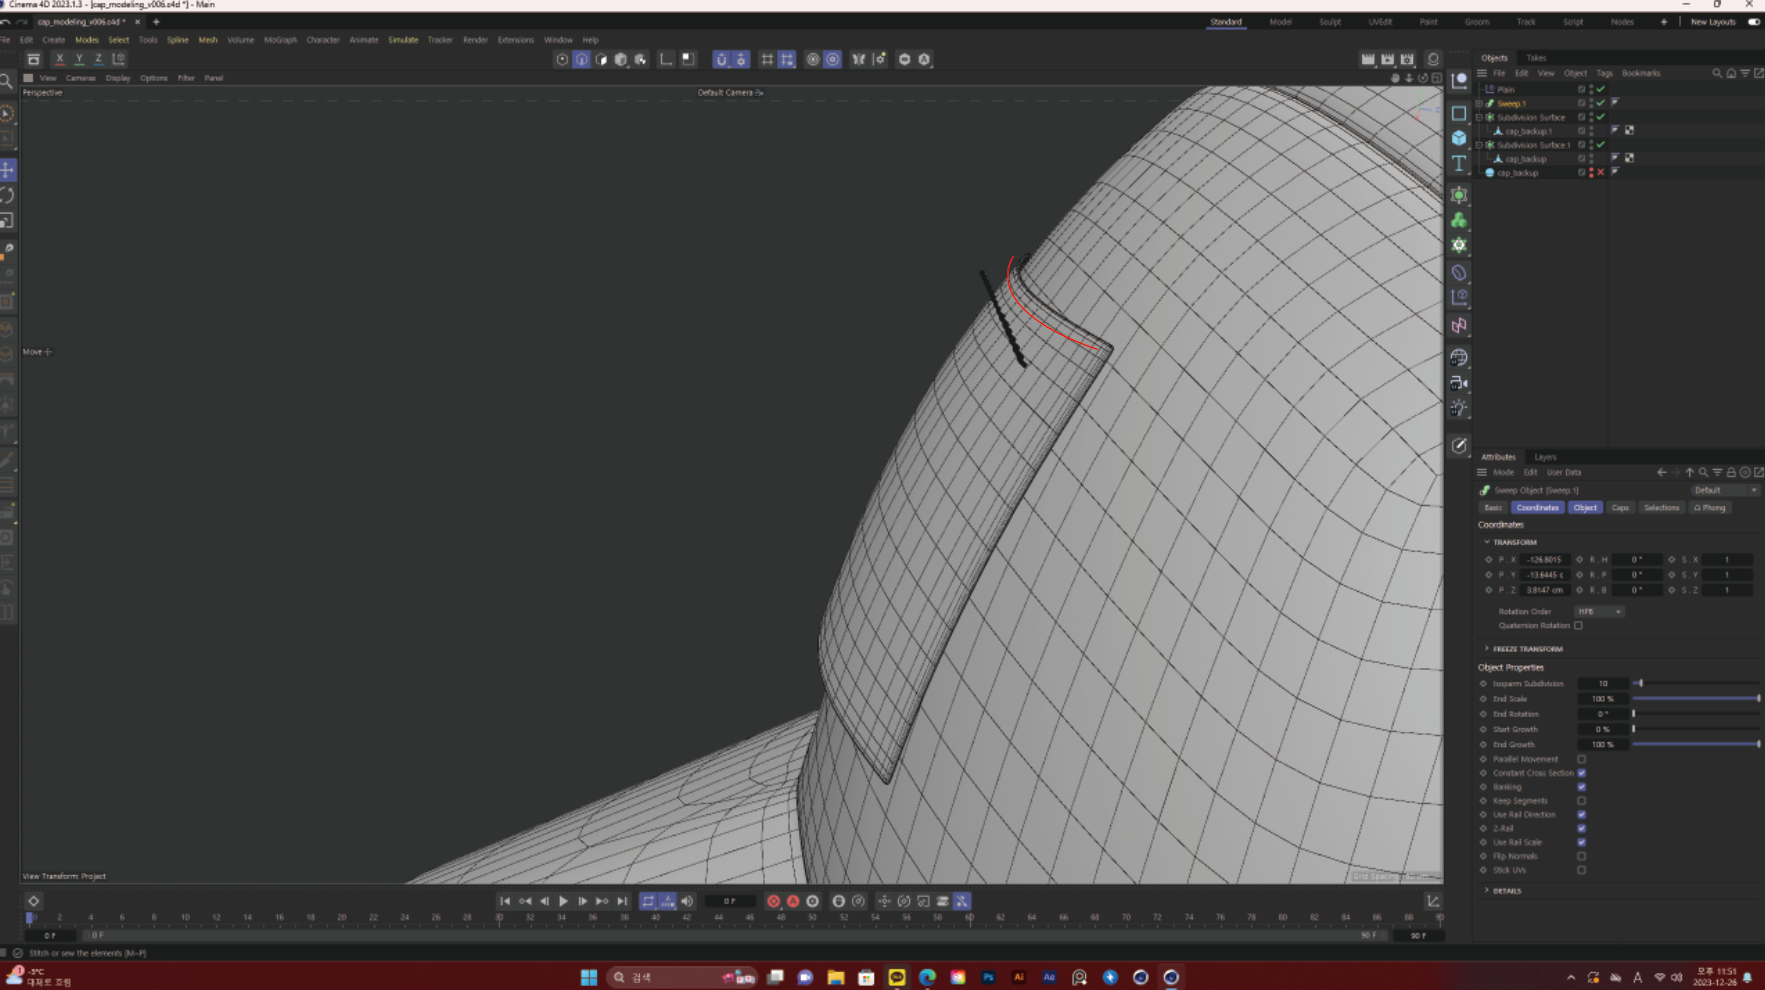Viewport: 1765px width, 990px height.
Task: Collapse the Subdivision Surface.1 tree node
Action: 1479,145
